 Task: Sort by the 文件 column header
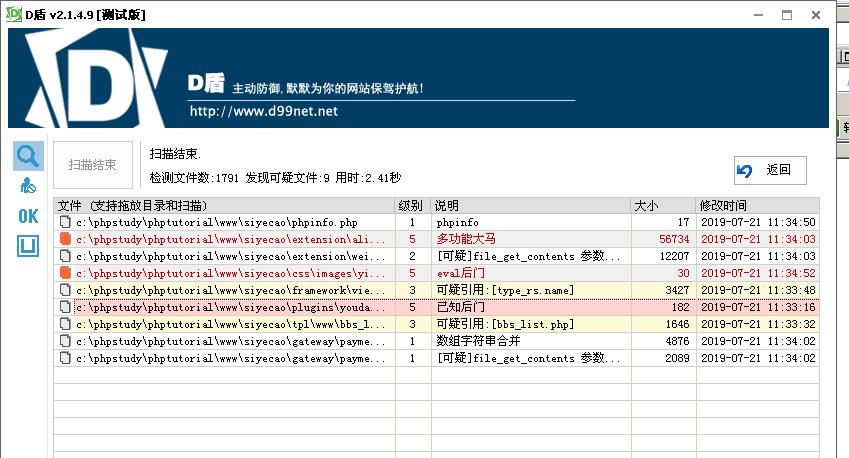[224, 206]
